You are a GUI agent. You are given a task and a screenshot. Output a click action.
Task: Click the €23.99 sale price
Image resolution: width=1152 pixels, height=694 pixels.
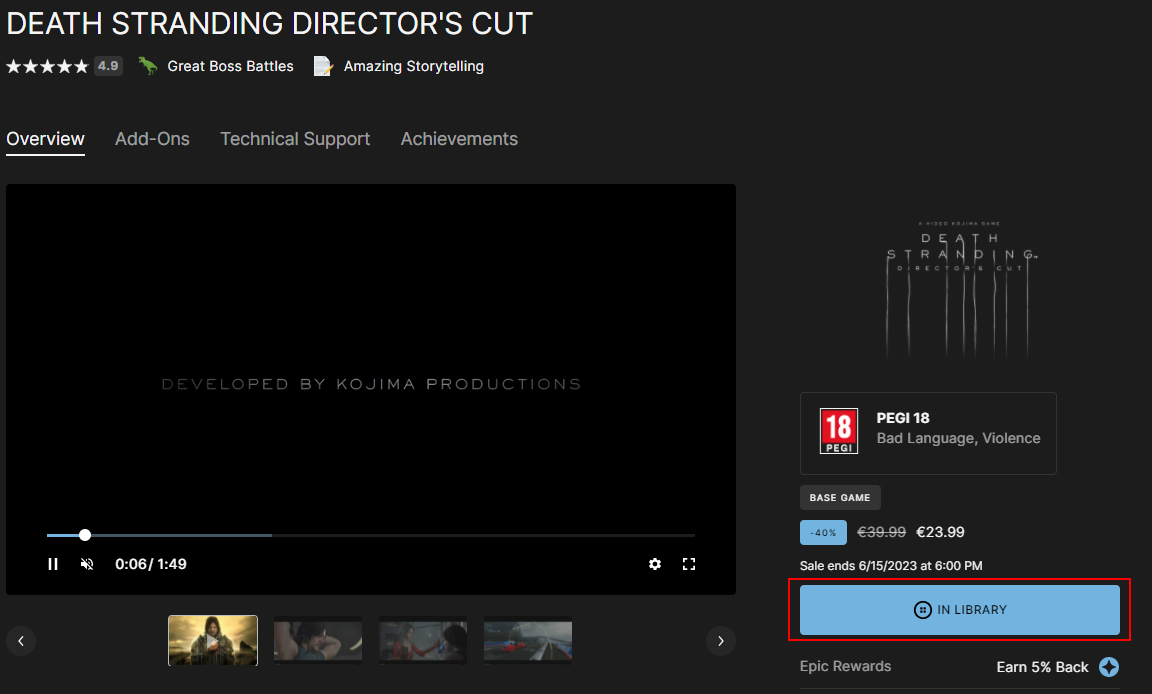pos(940,532)
